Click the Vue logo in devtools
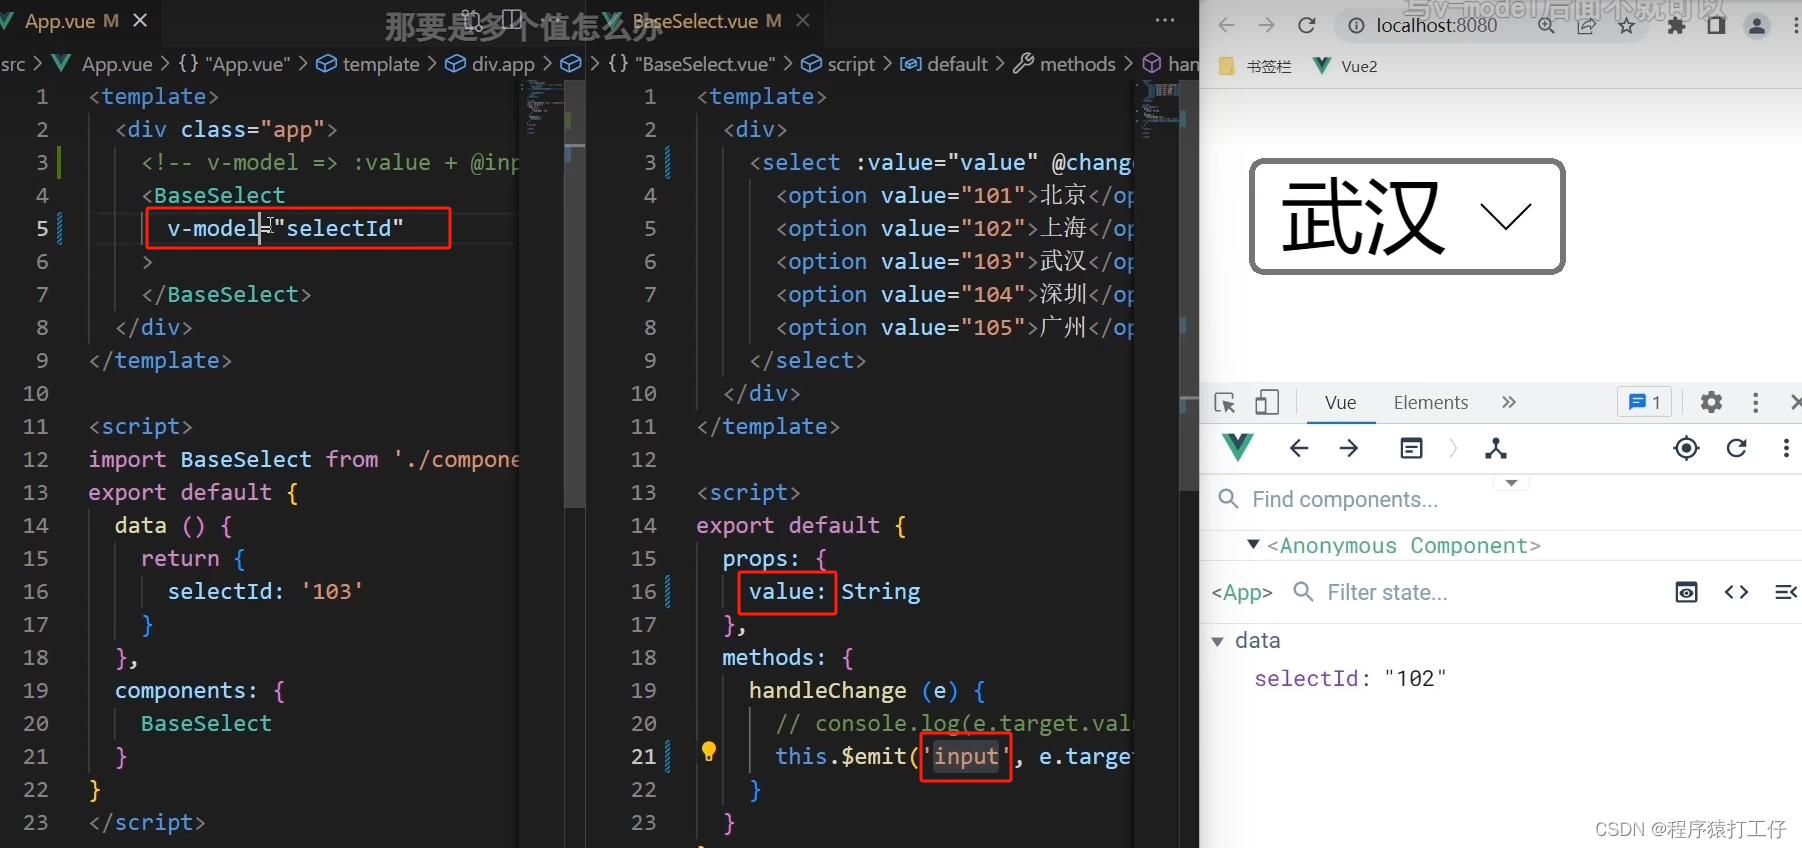The image size is (1802, 848). click(x=1238, y=447)
